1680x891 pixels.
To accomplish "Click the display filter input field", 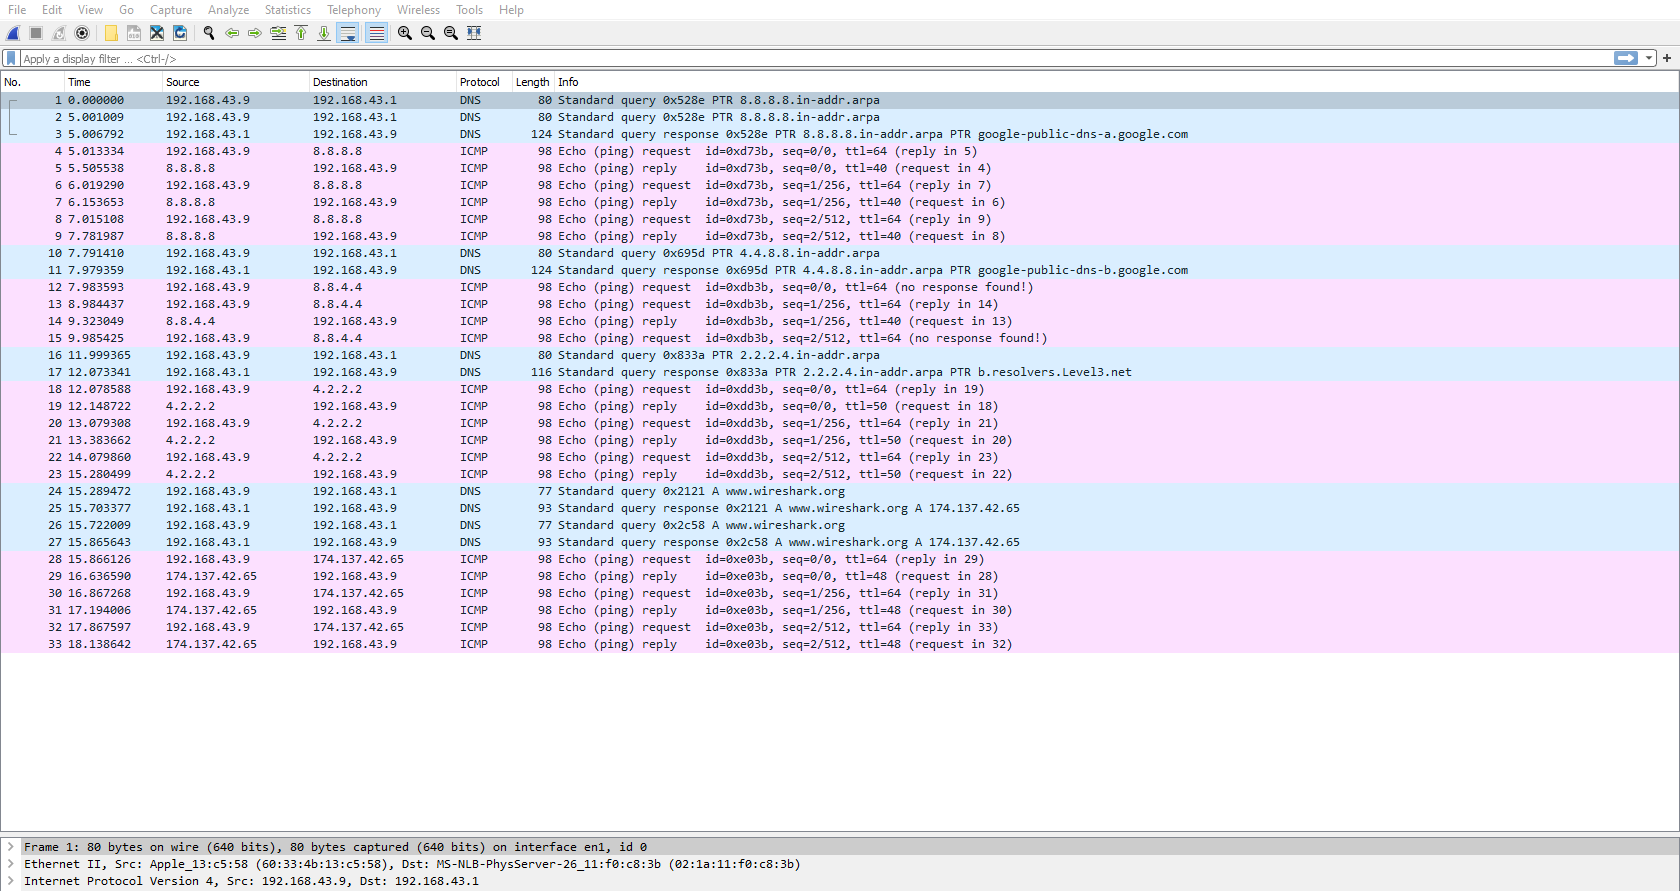I will click(815, 58).
